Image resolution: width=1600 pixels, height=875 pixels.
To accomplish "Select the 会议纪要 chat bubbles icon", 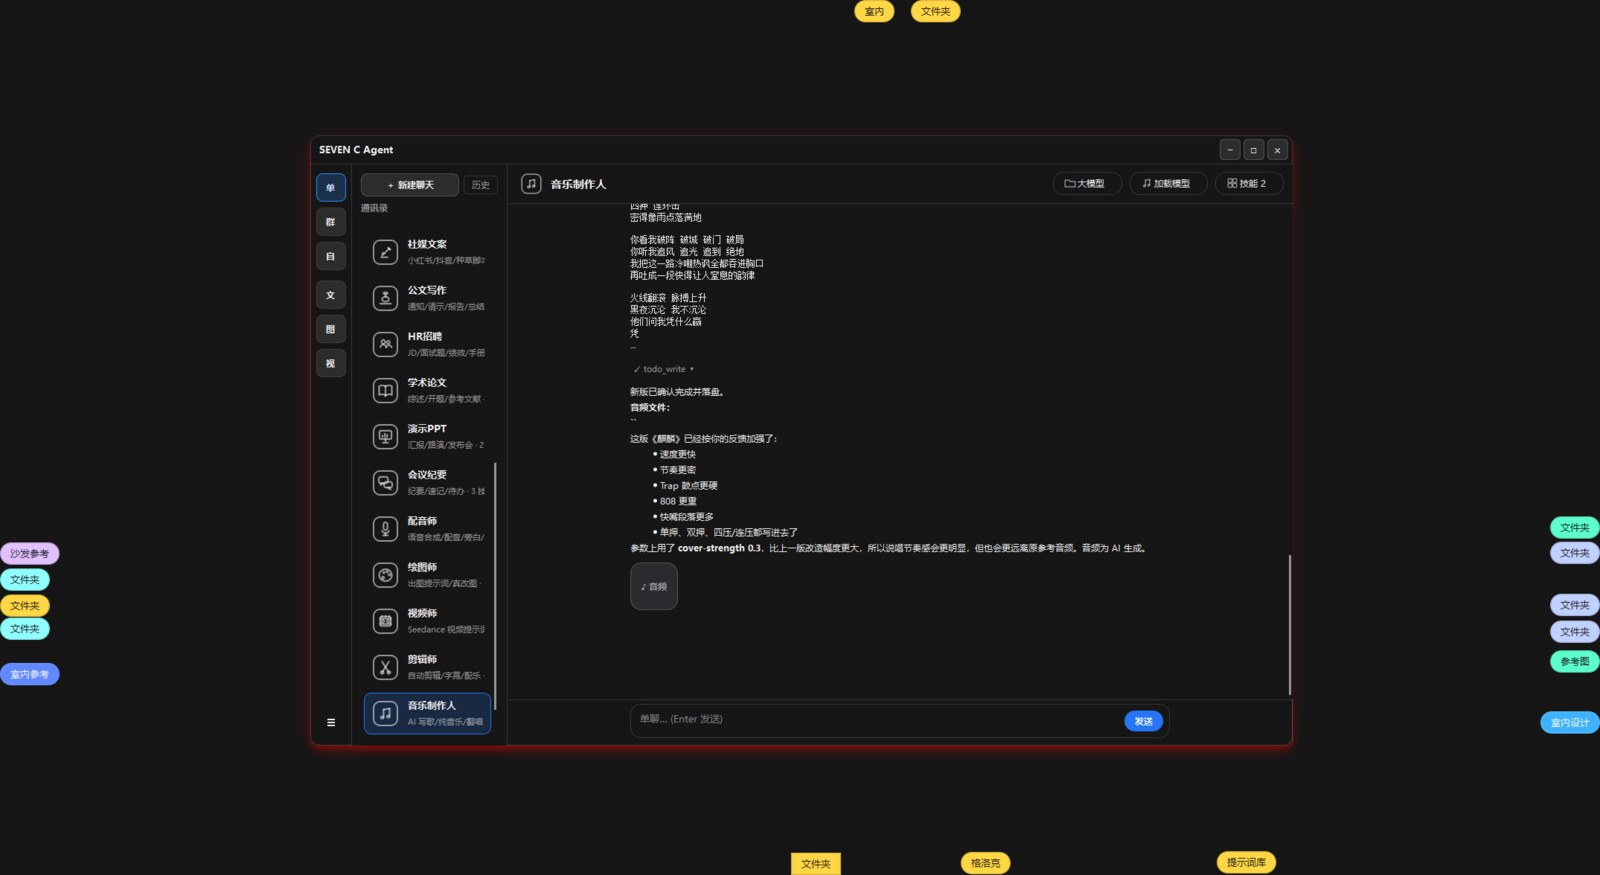I will click(385, 483).
